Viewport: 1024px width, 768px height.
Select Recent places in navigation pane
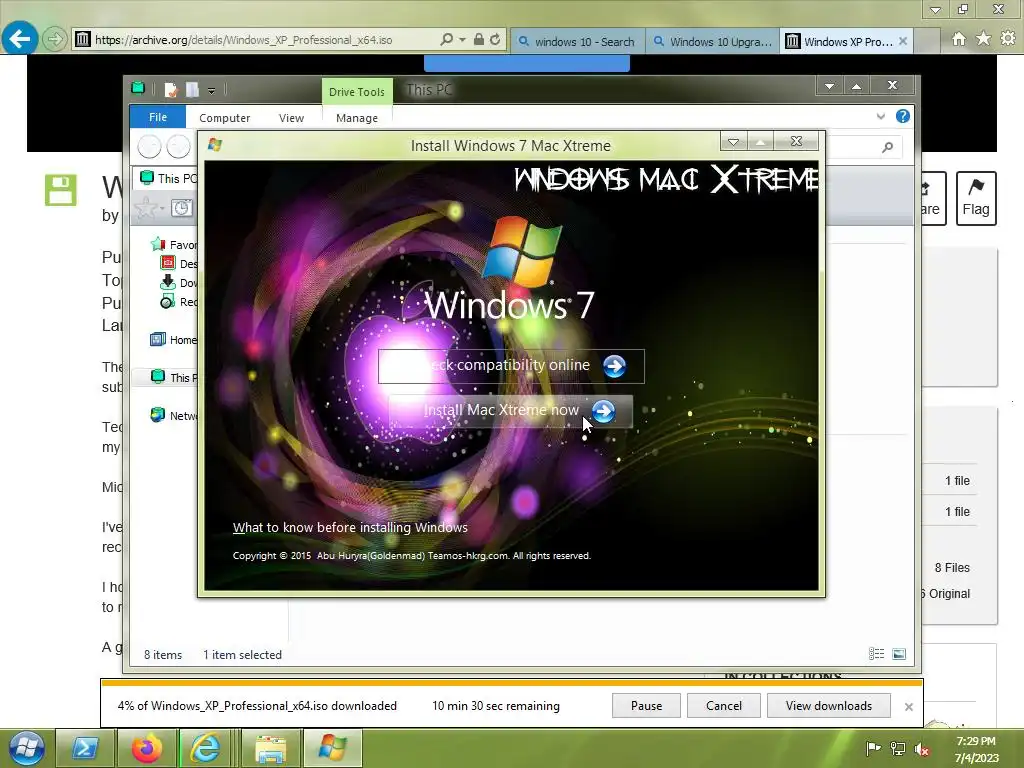tap(178, 301)
